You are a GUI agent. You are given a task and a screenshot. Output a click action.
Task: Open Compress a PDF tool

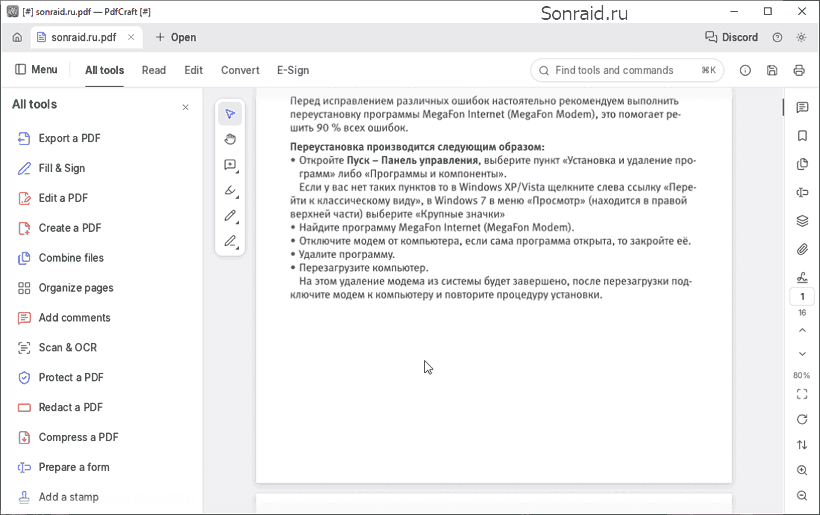68,437
